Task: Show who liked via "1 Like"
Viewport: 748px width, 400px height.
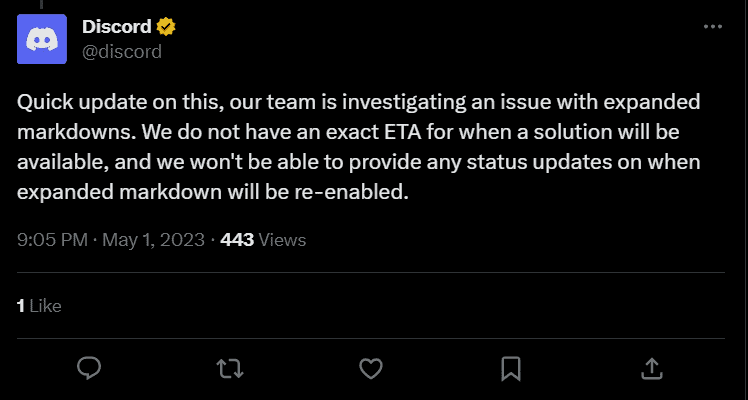Action: (40, 306)
